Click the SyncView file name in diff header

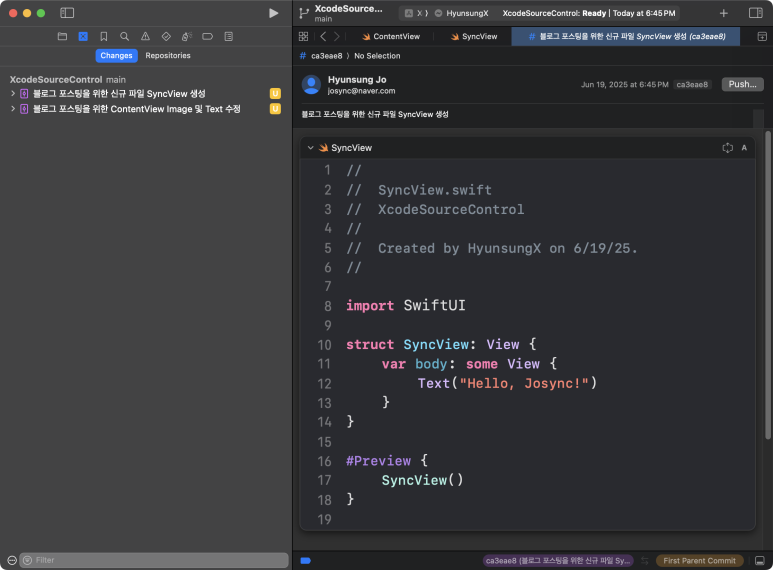351,148
